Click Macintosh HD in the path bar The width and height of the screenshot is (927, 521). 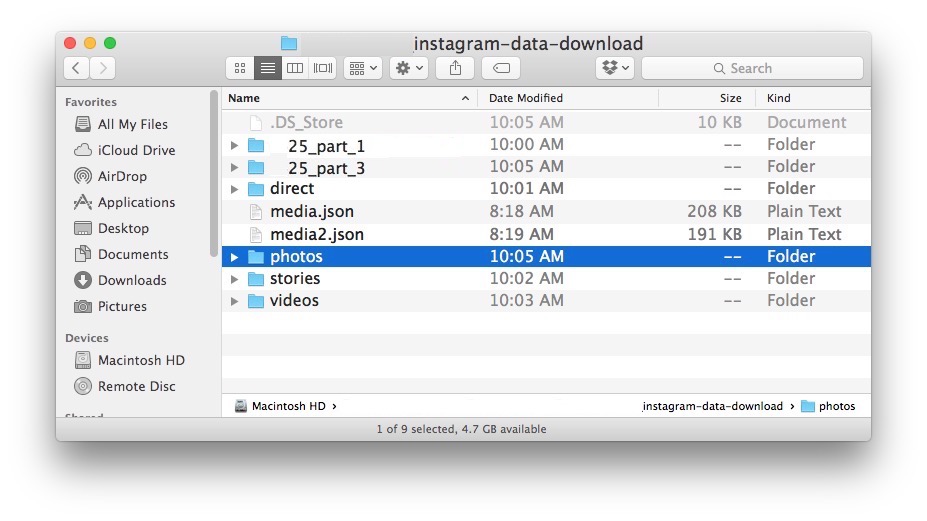coord(280,406)
